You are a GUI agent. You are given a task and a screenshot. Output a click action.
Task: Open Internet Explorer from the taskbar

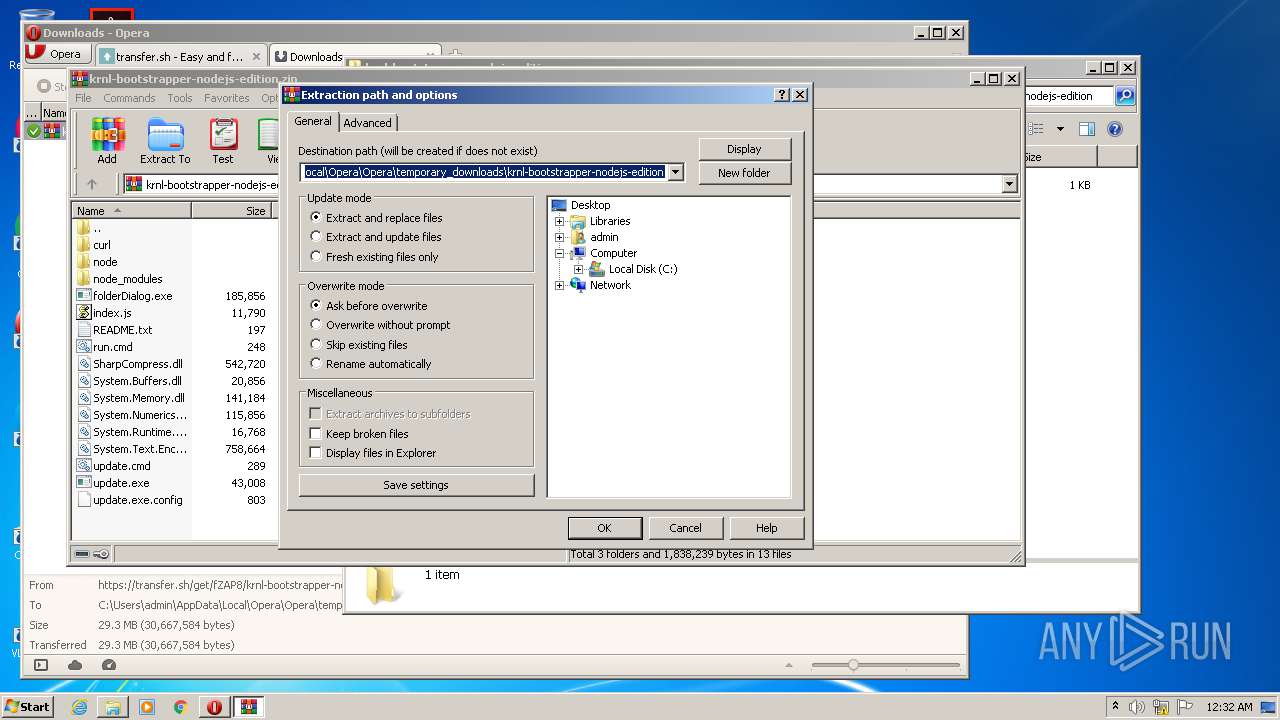tap(79, 707)
